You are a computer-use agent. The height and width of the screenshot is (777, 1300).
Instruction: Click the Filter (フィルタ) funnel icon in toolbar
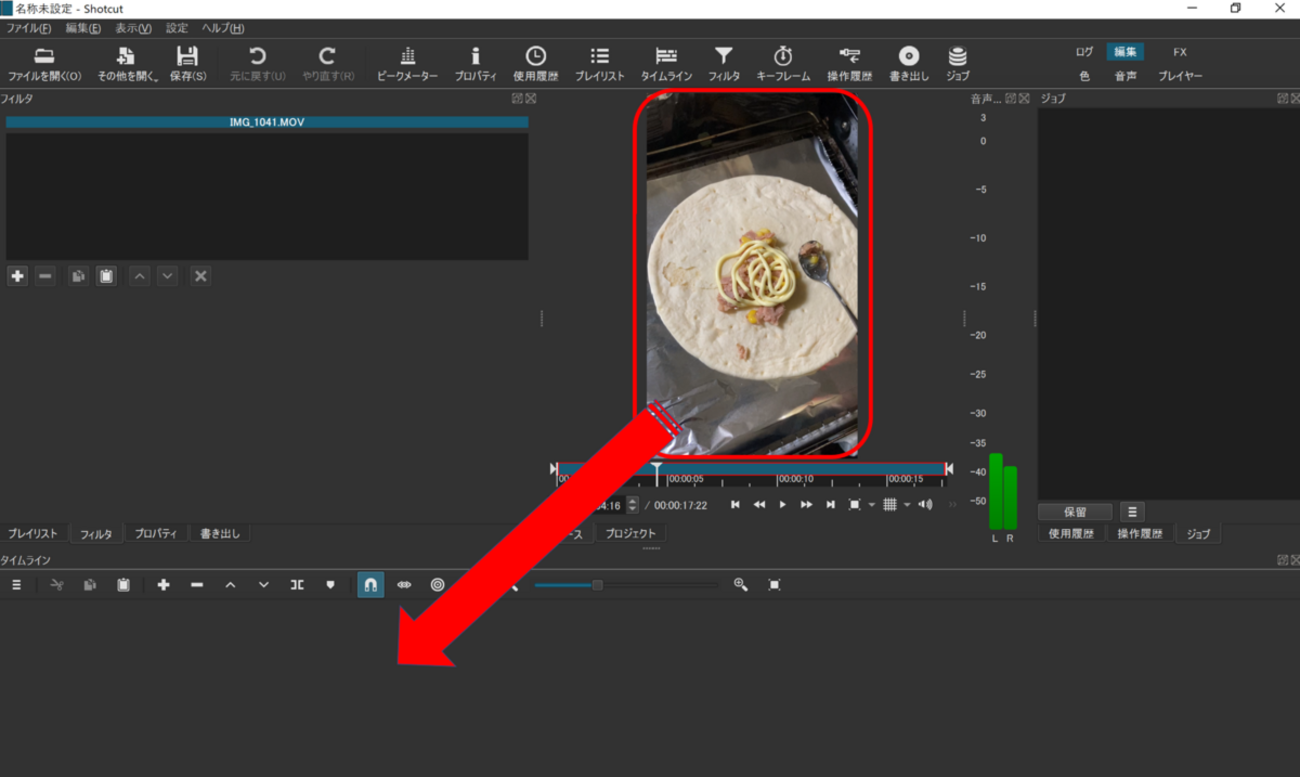coord(723,63)
